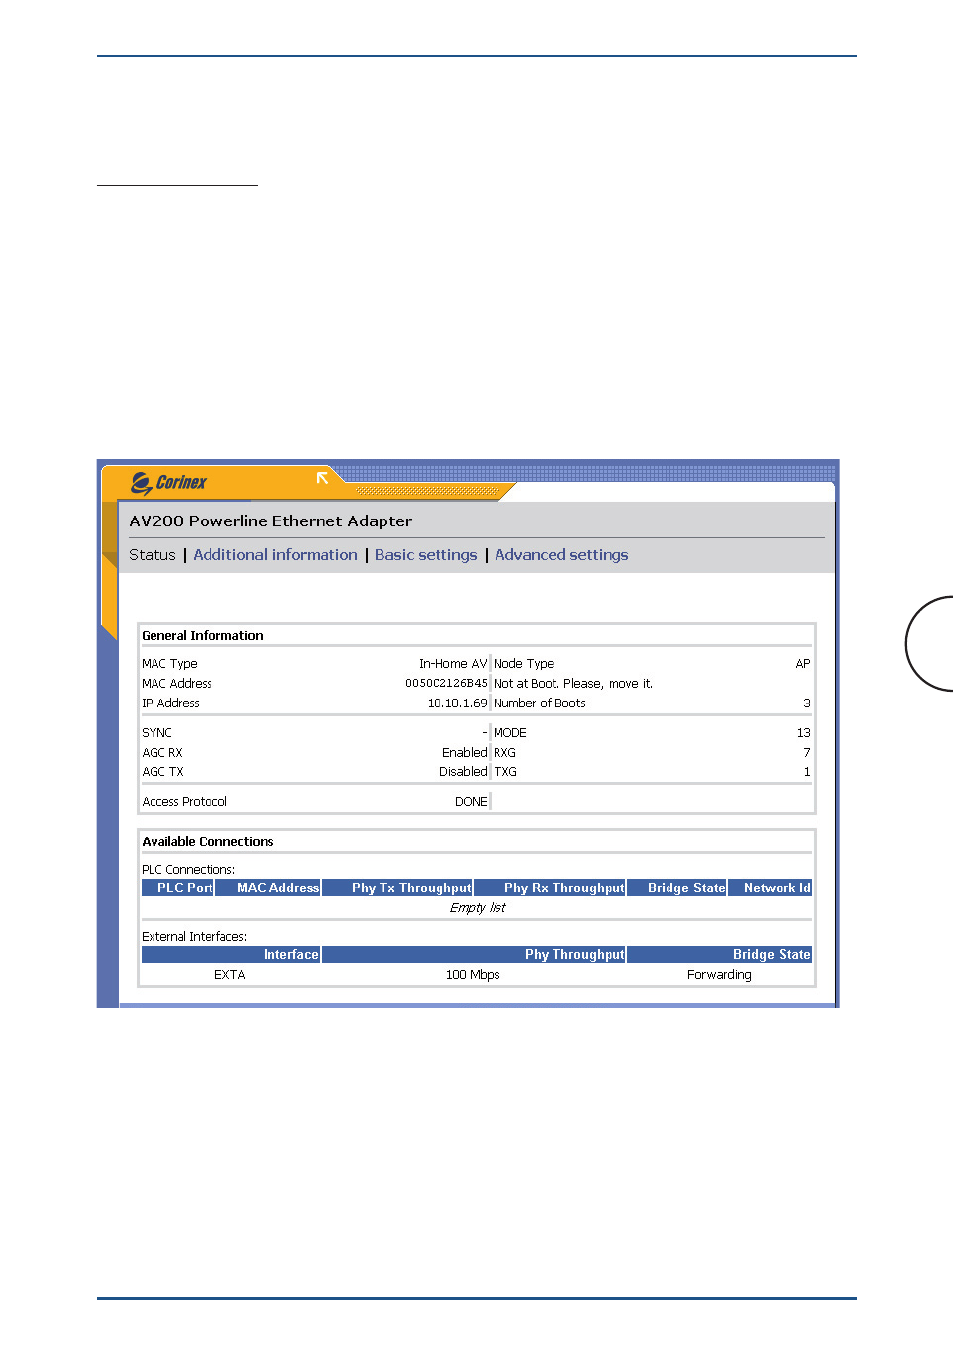This screenshot has width=953, height=1352.
Task: Click the Node Type label
Action: click(x=524, y=664)
